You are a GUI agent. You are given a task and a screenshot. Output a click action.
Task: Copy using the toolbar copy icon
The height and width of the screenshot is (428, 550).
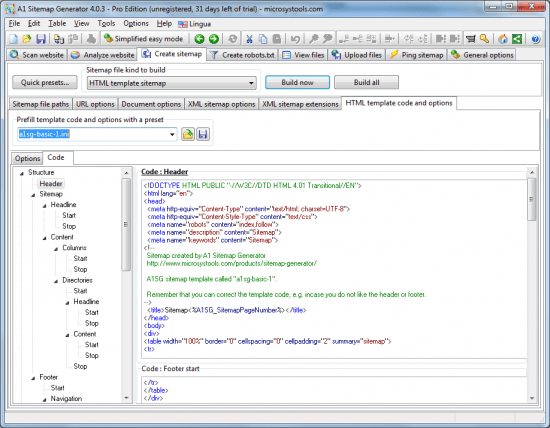263,39
